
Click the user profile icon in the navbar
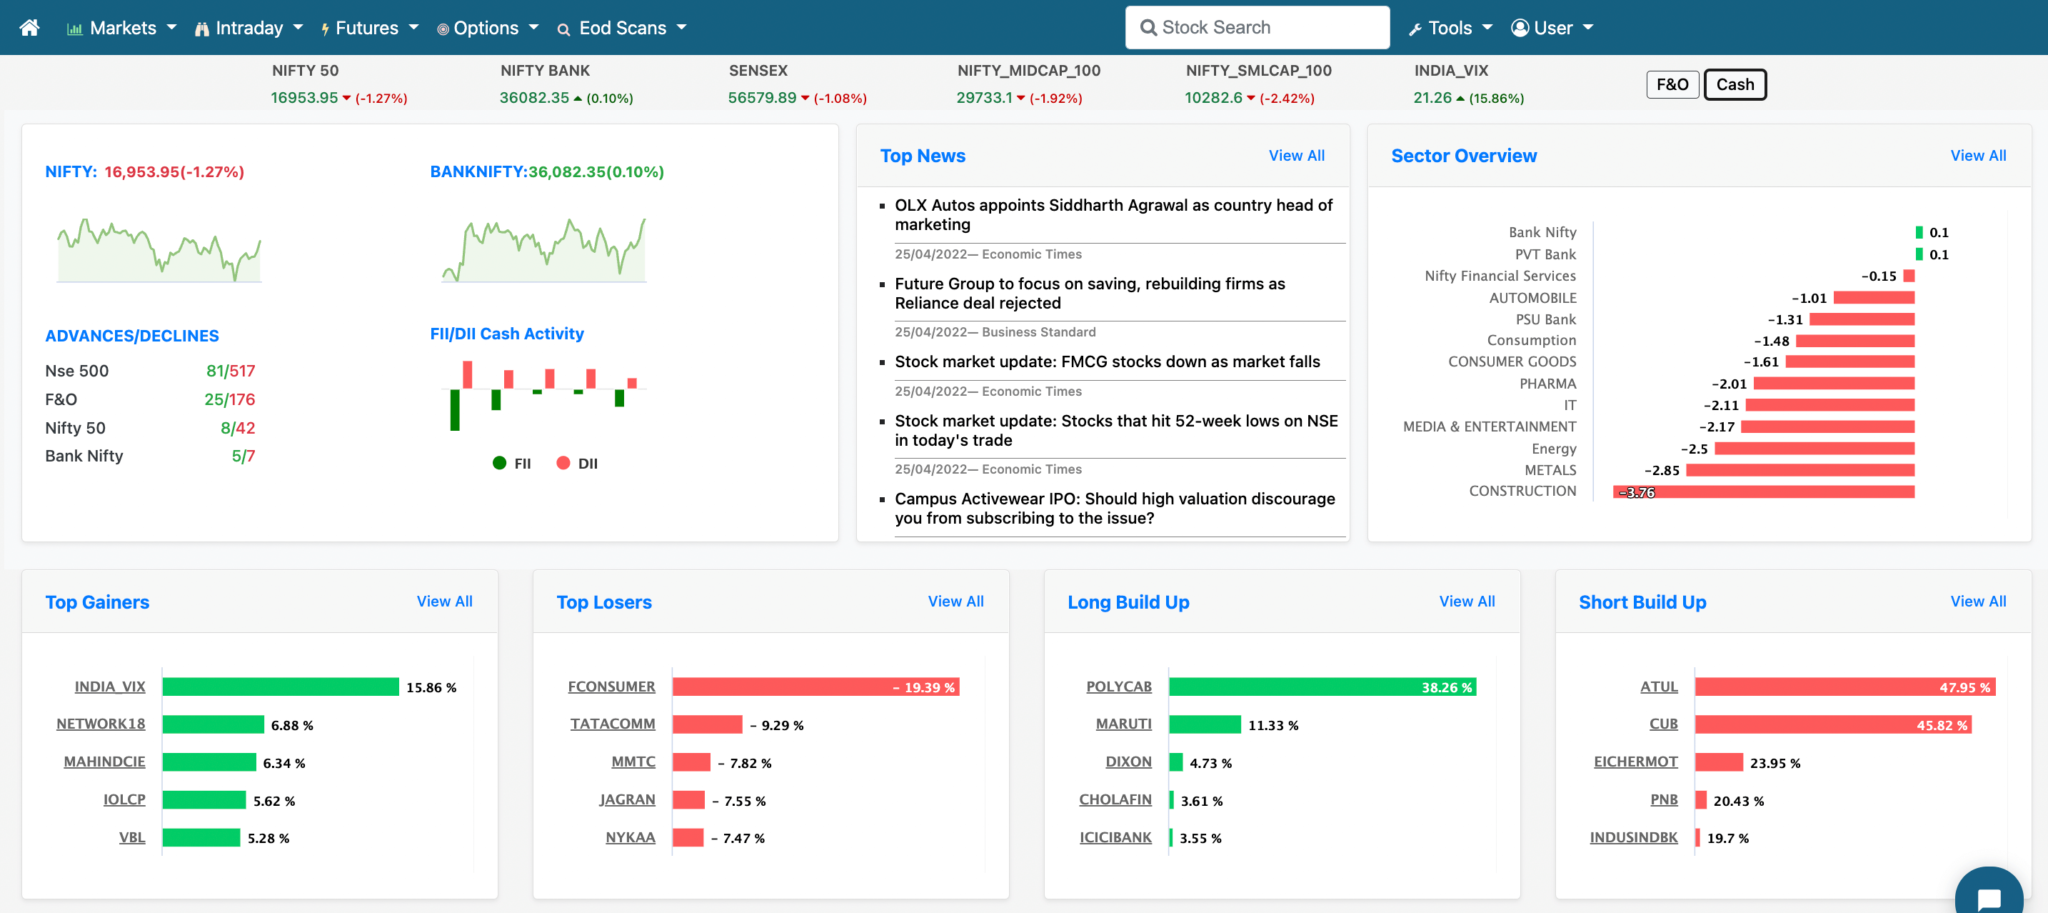tap(1519, 27)
